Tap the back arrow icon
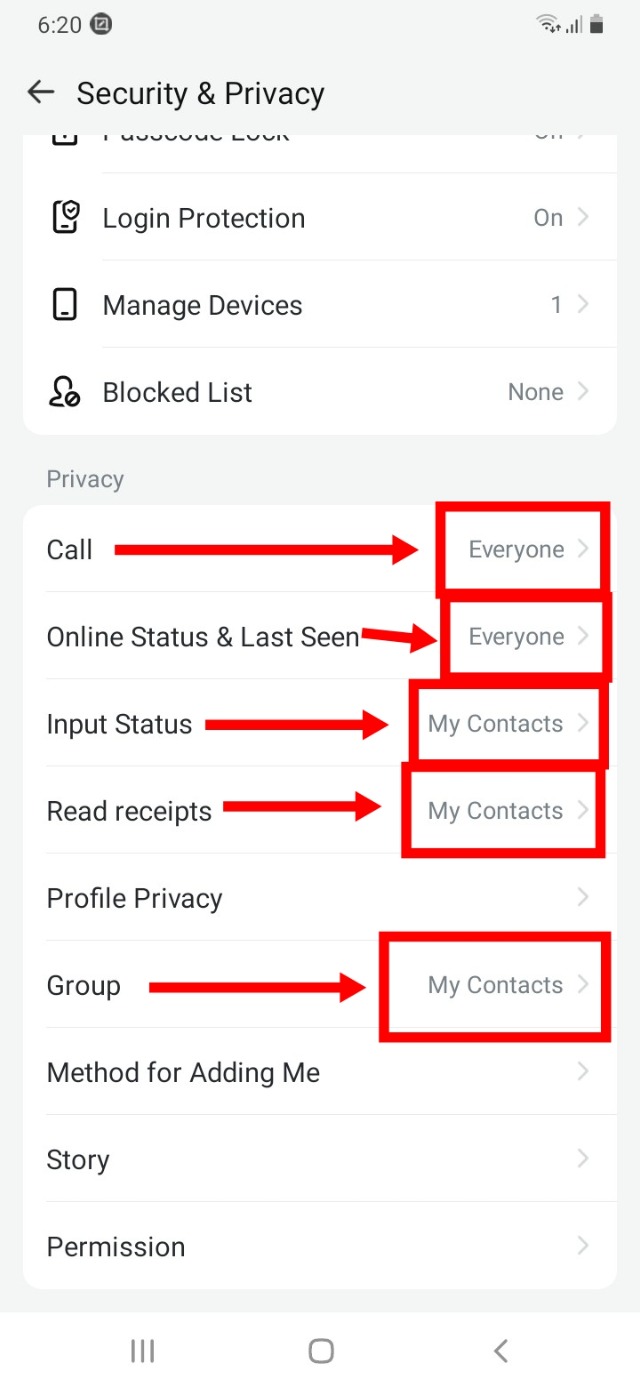The image size is (640, 1387). [x=41, y=93]
